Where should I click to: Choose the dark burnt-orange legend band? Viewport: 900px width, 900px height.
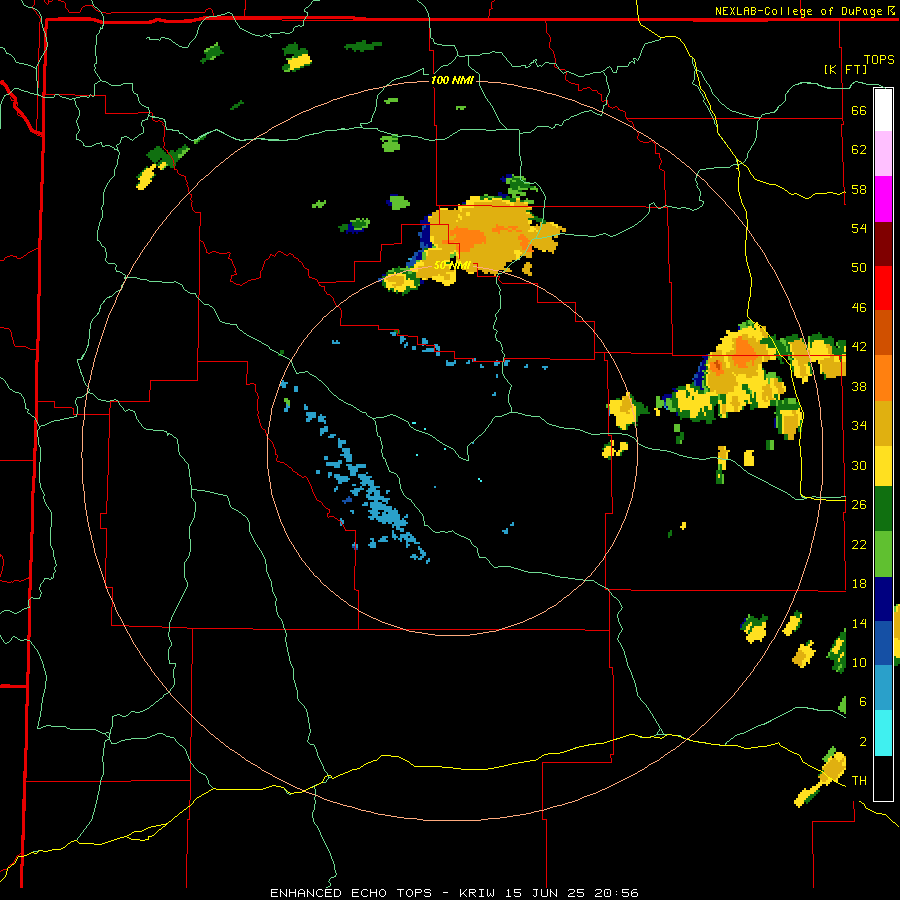coord(883,332)
